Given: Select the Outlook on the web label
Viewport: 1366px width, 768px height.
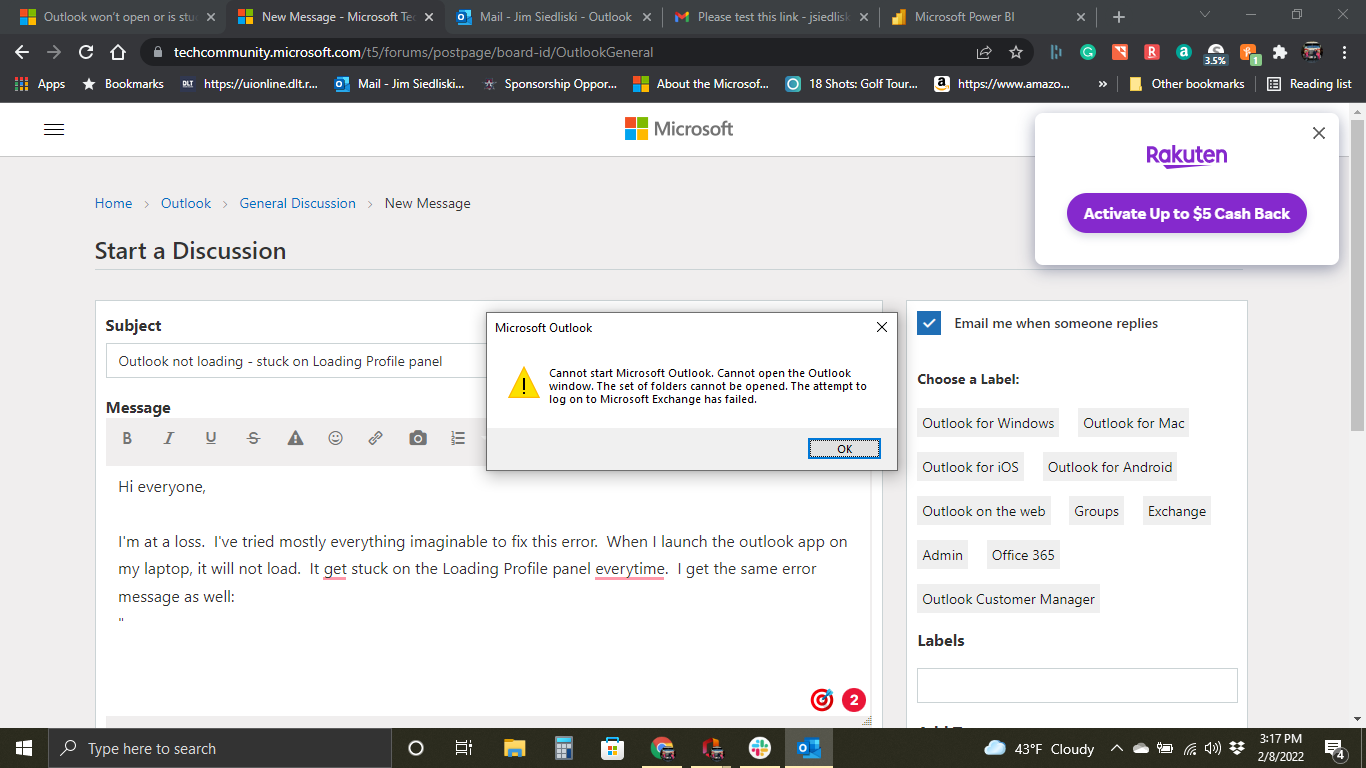Looking at the screenshot, I should point(984,511).
